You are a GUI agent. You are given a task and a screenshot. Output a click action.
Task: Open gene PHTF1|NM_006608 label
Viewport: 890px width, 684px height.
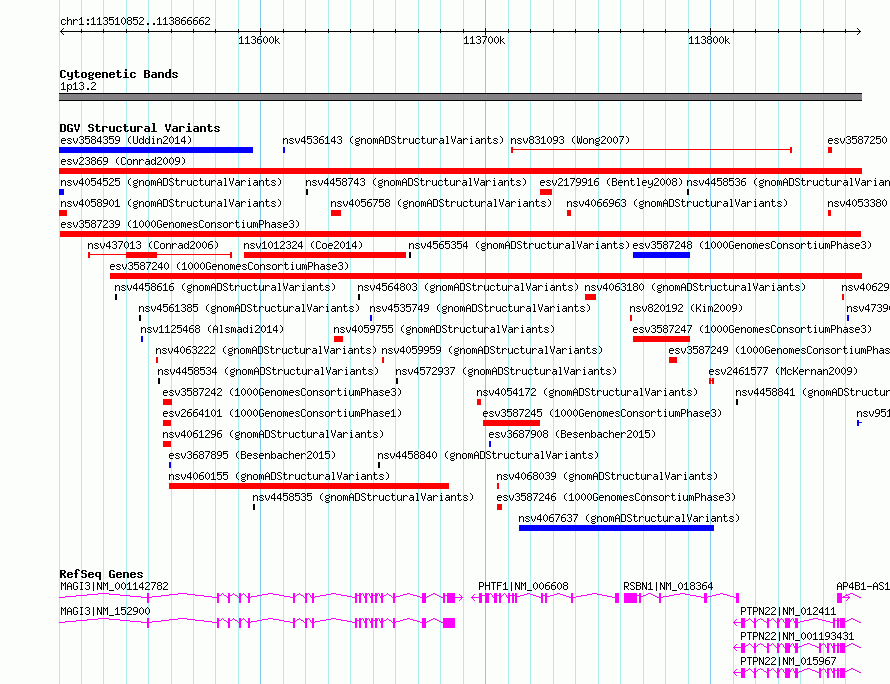point(523,586)
